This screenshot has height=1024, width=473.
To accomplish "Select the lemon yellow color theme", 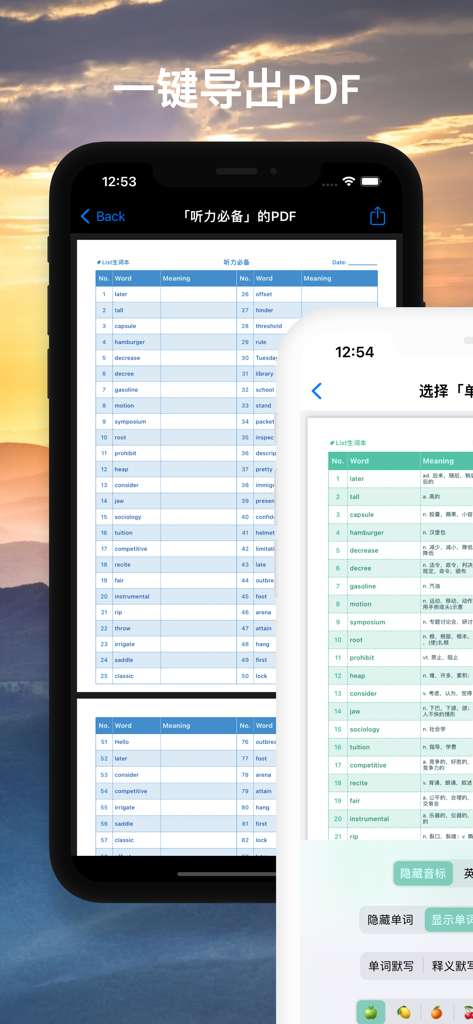I will tap(404, 1012).
